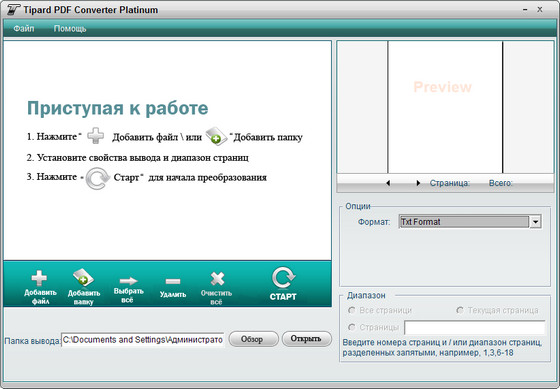Select the Текущая страница radio button
560x389 pixels.
pyautogui.click(x=460, y=310)
